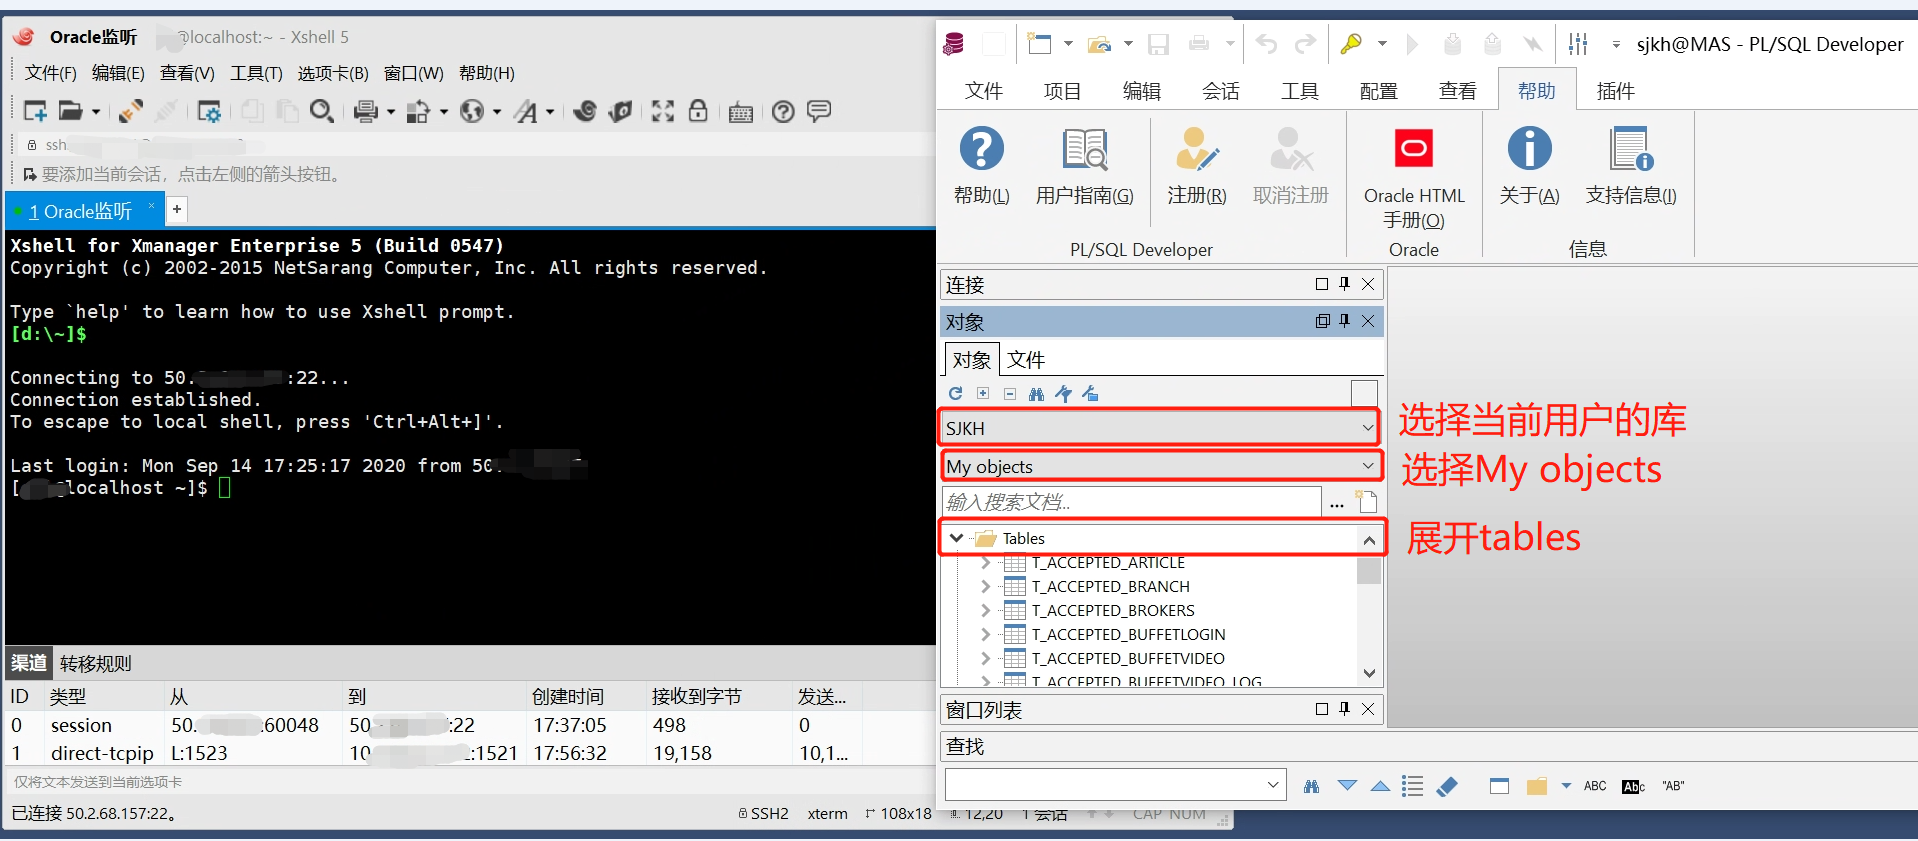Viewport: 1918px width, 841px height.
Task: Click PL/SQL Developer open file icon
Action: pyautogui.click(x=1100, y=43)
